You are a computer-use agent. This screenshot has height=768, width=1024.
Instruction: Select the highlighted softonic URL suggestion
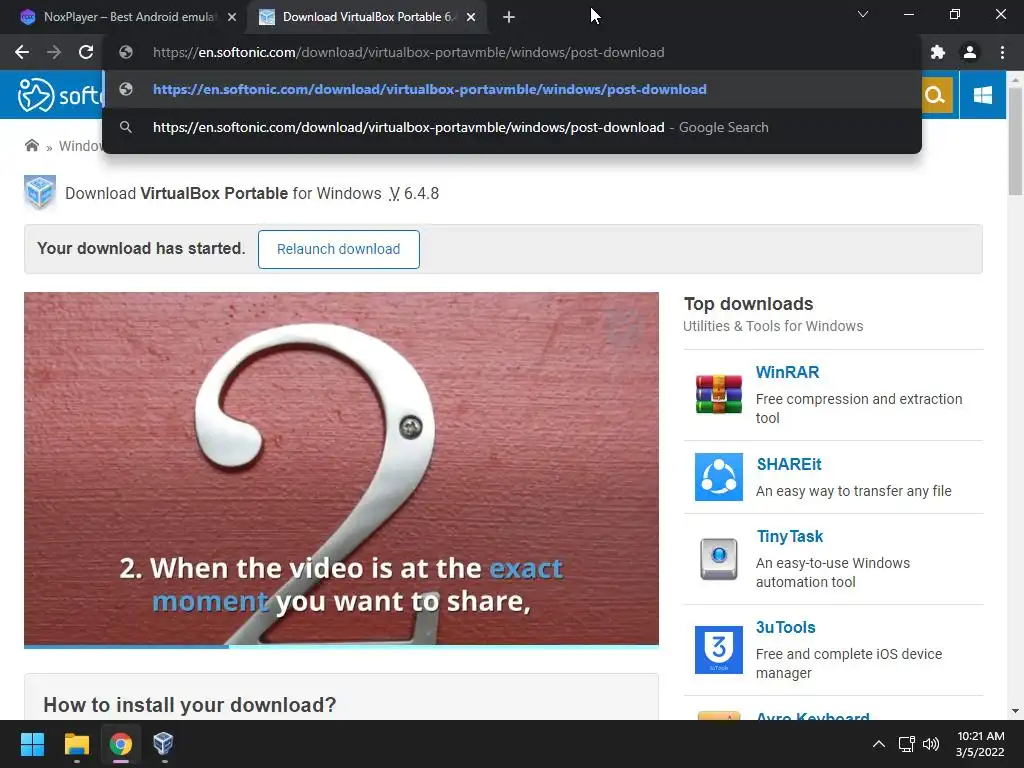pyautogui.click(x=512, y=89)
